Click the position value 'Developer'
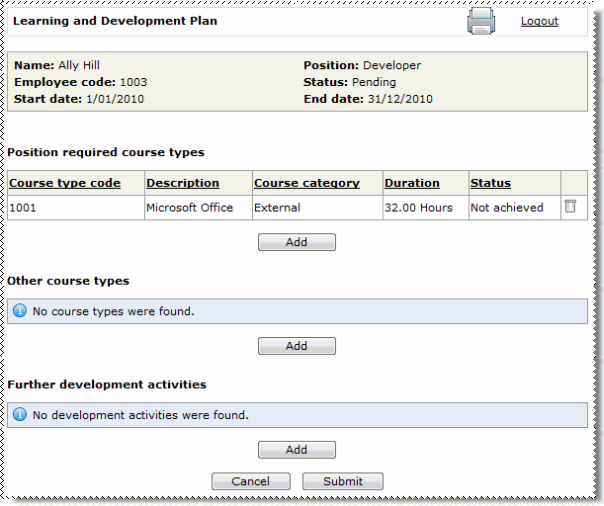The image size is (604, 506). pyautogui.click(x=392, y=65)
